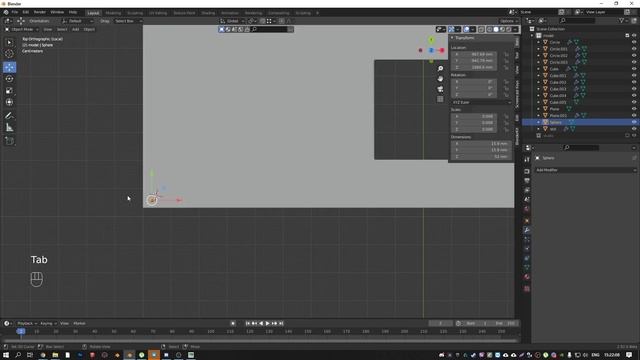This screenshot has width=640, height=360.
Task: Toggle the camera view icon in the viewport
Action: (440, 89)
